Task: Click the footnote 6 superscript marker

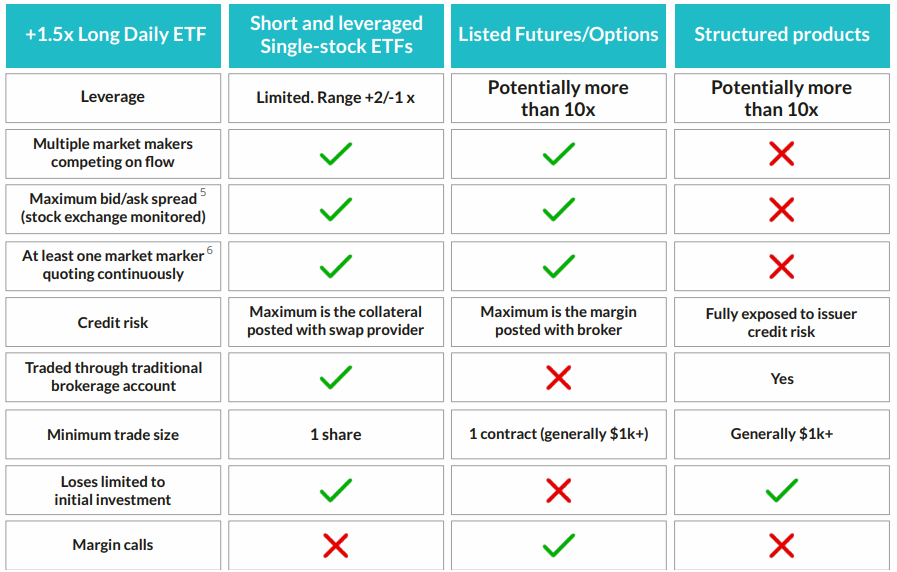Action: point(209,250)
